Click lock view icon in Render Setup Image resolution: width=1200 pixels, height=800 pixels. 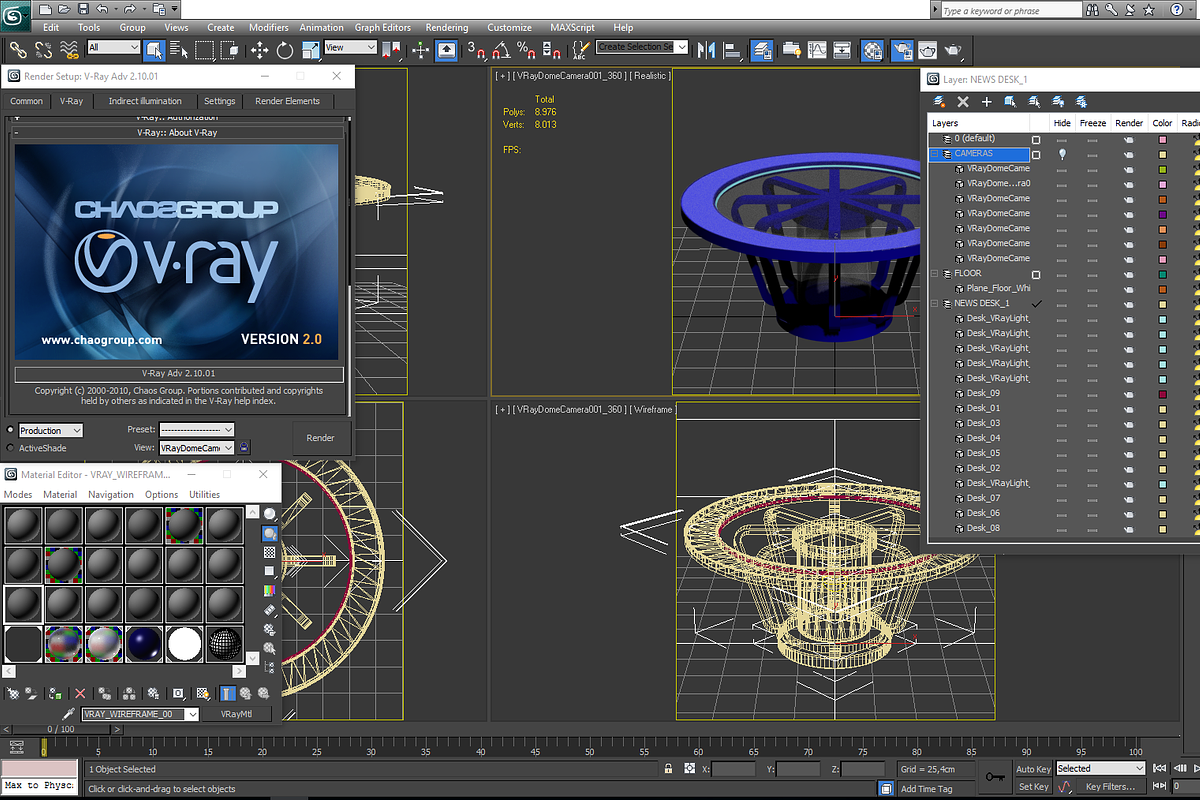tap(245, 448)
